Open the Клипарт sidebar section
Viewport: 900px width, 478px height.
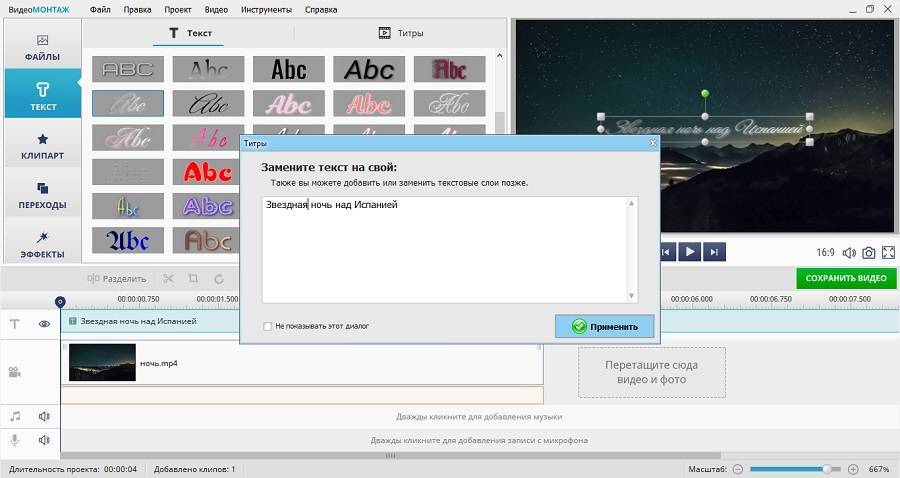[x=42, y=146]
